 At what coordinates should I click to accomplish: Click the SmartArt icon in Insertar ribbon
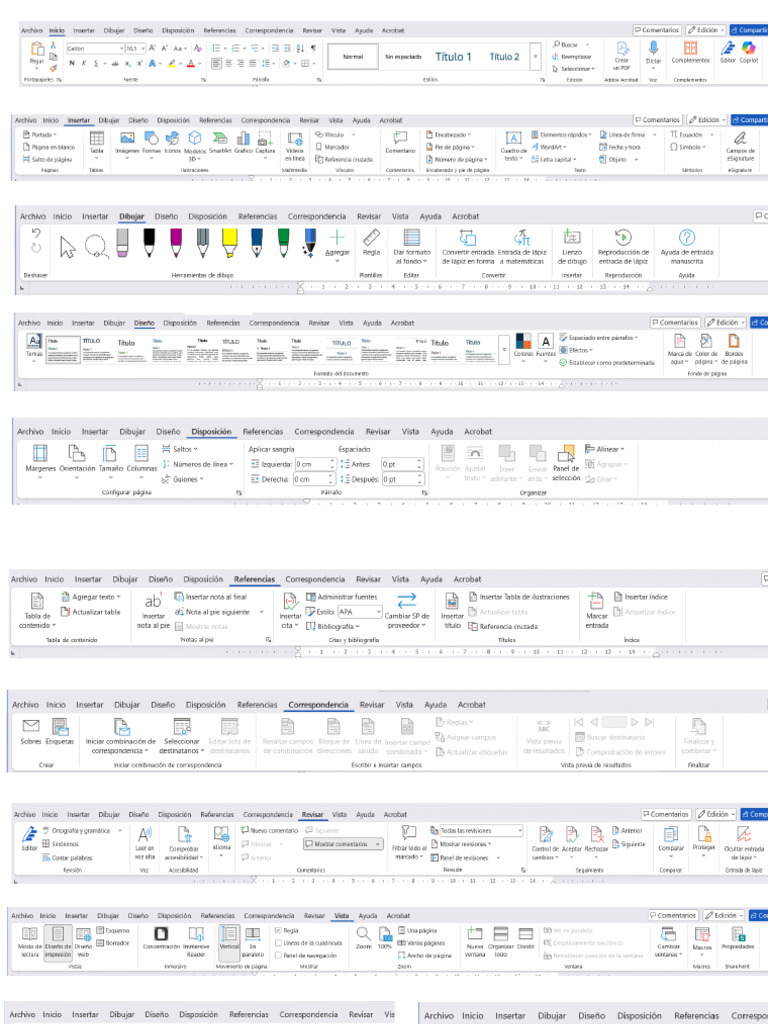click(219, 138)
